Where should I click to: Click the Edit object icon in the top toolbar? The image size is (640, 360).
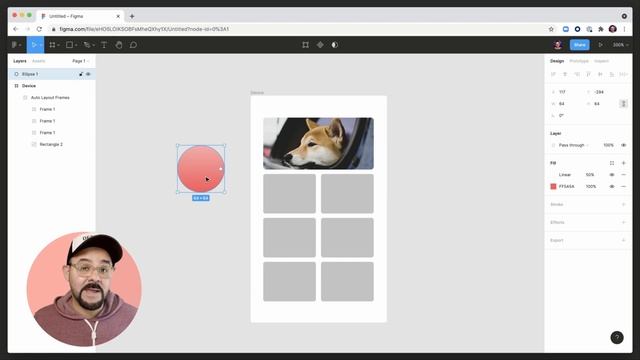[x=305, y=45]
